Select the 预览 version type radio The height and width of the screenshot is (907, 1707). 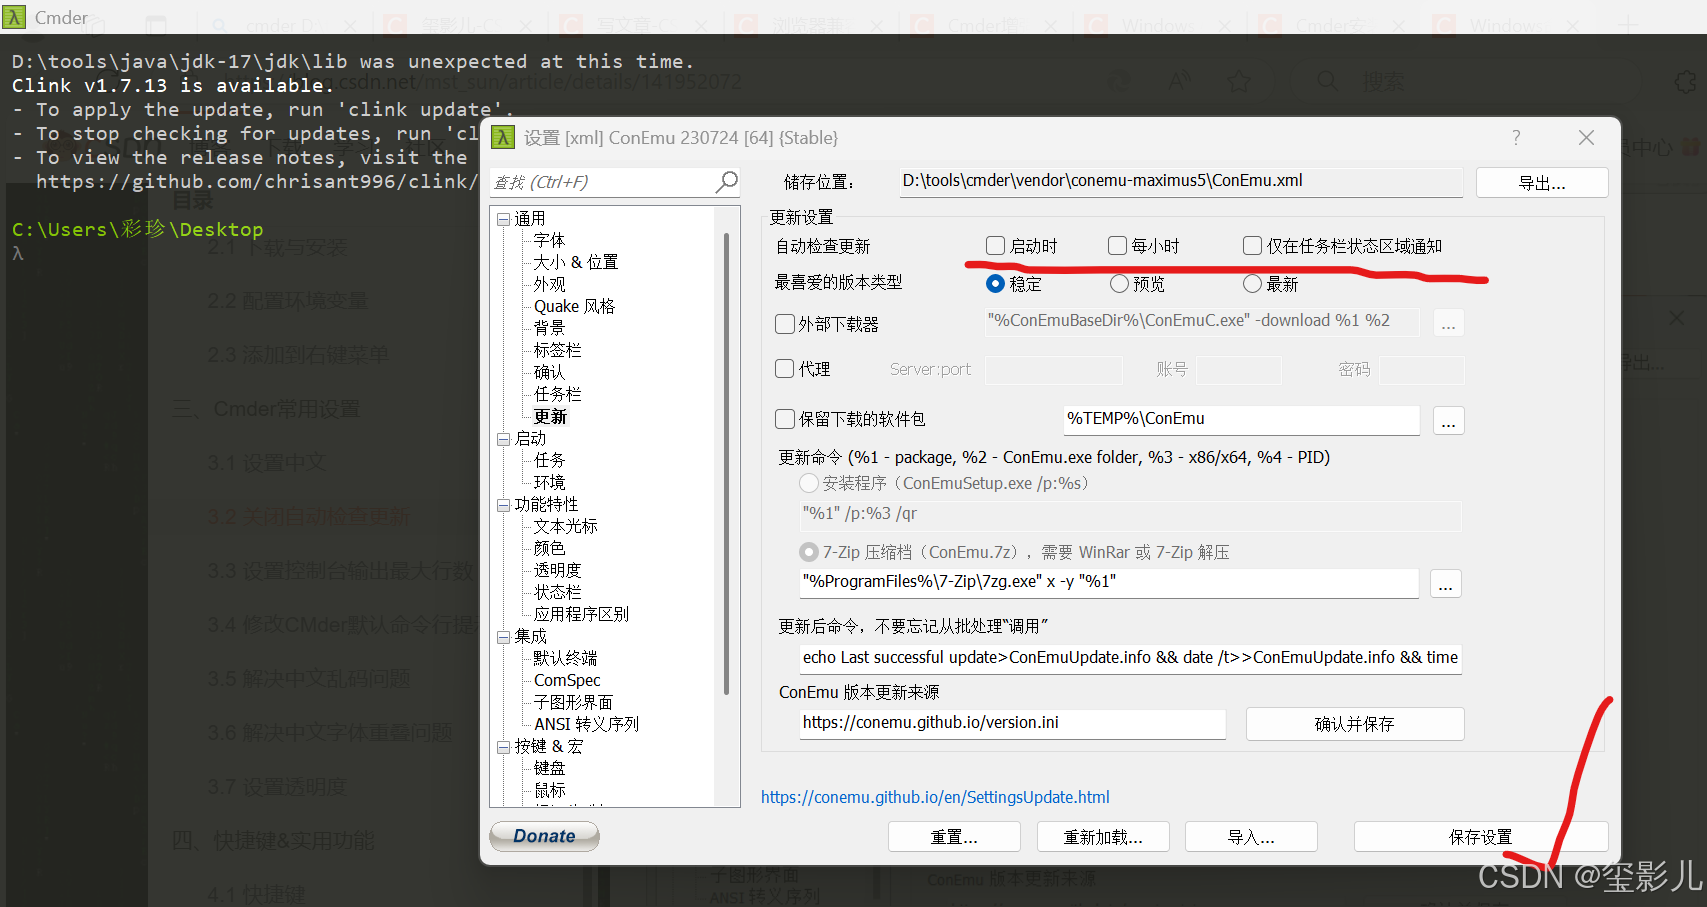point(1120,284)
